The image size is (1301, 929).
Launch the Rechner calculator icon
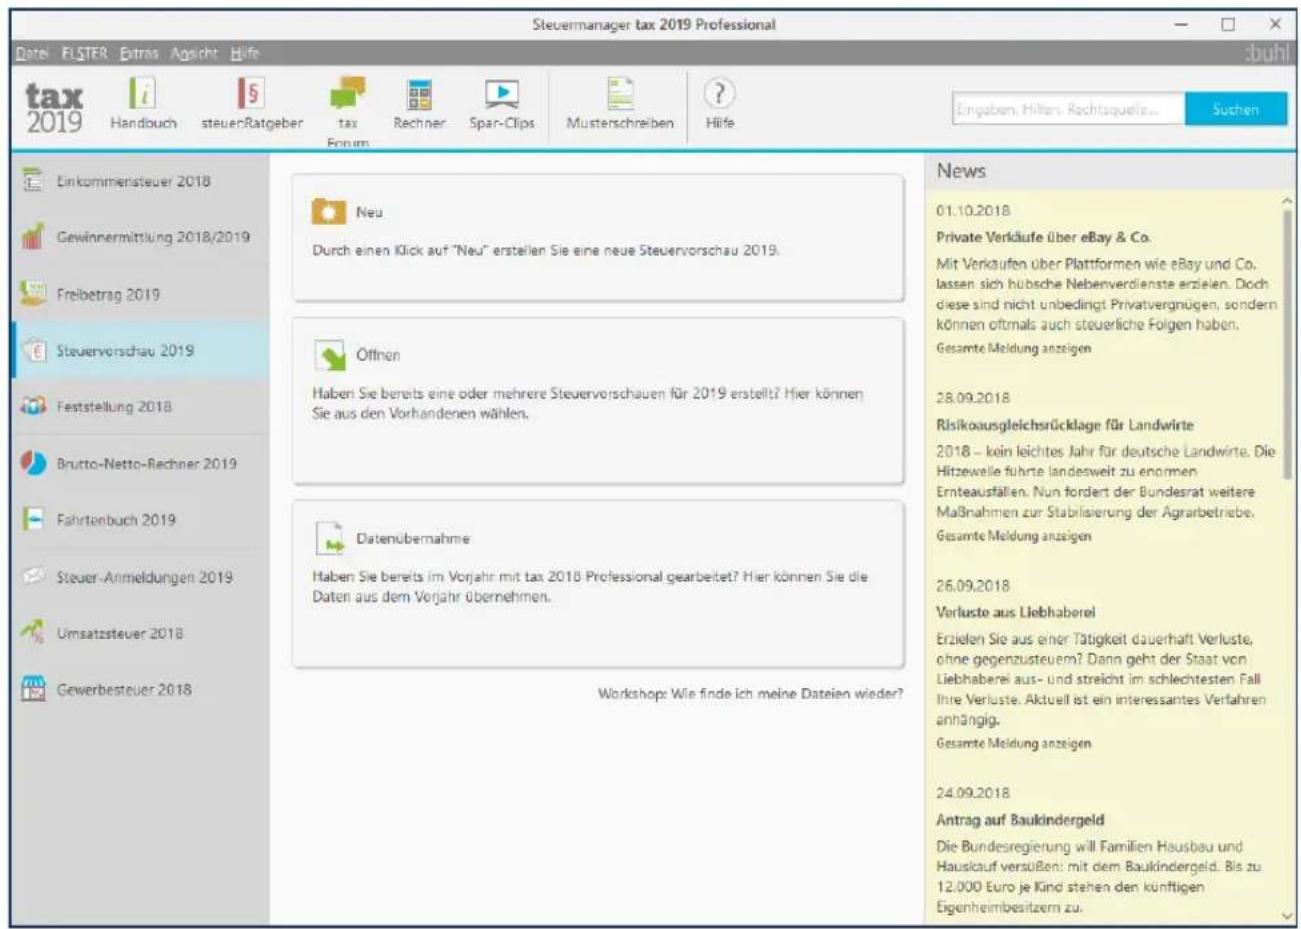pyautogui.click(x=419, y=94)
